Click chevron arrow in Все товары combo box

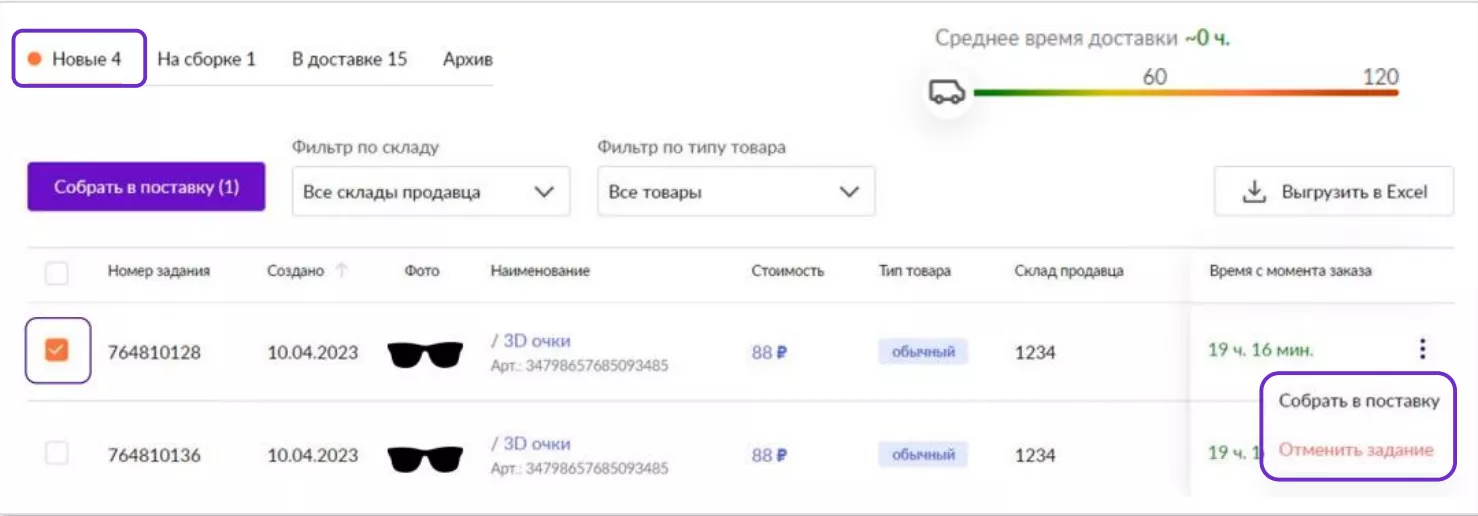(849, 192)
